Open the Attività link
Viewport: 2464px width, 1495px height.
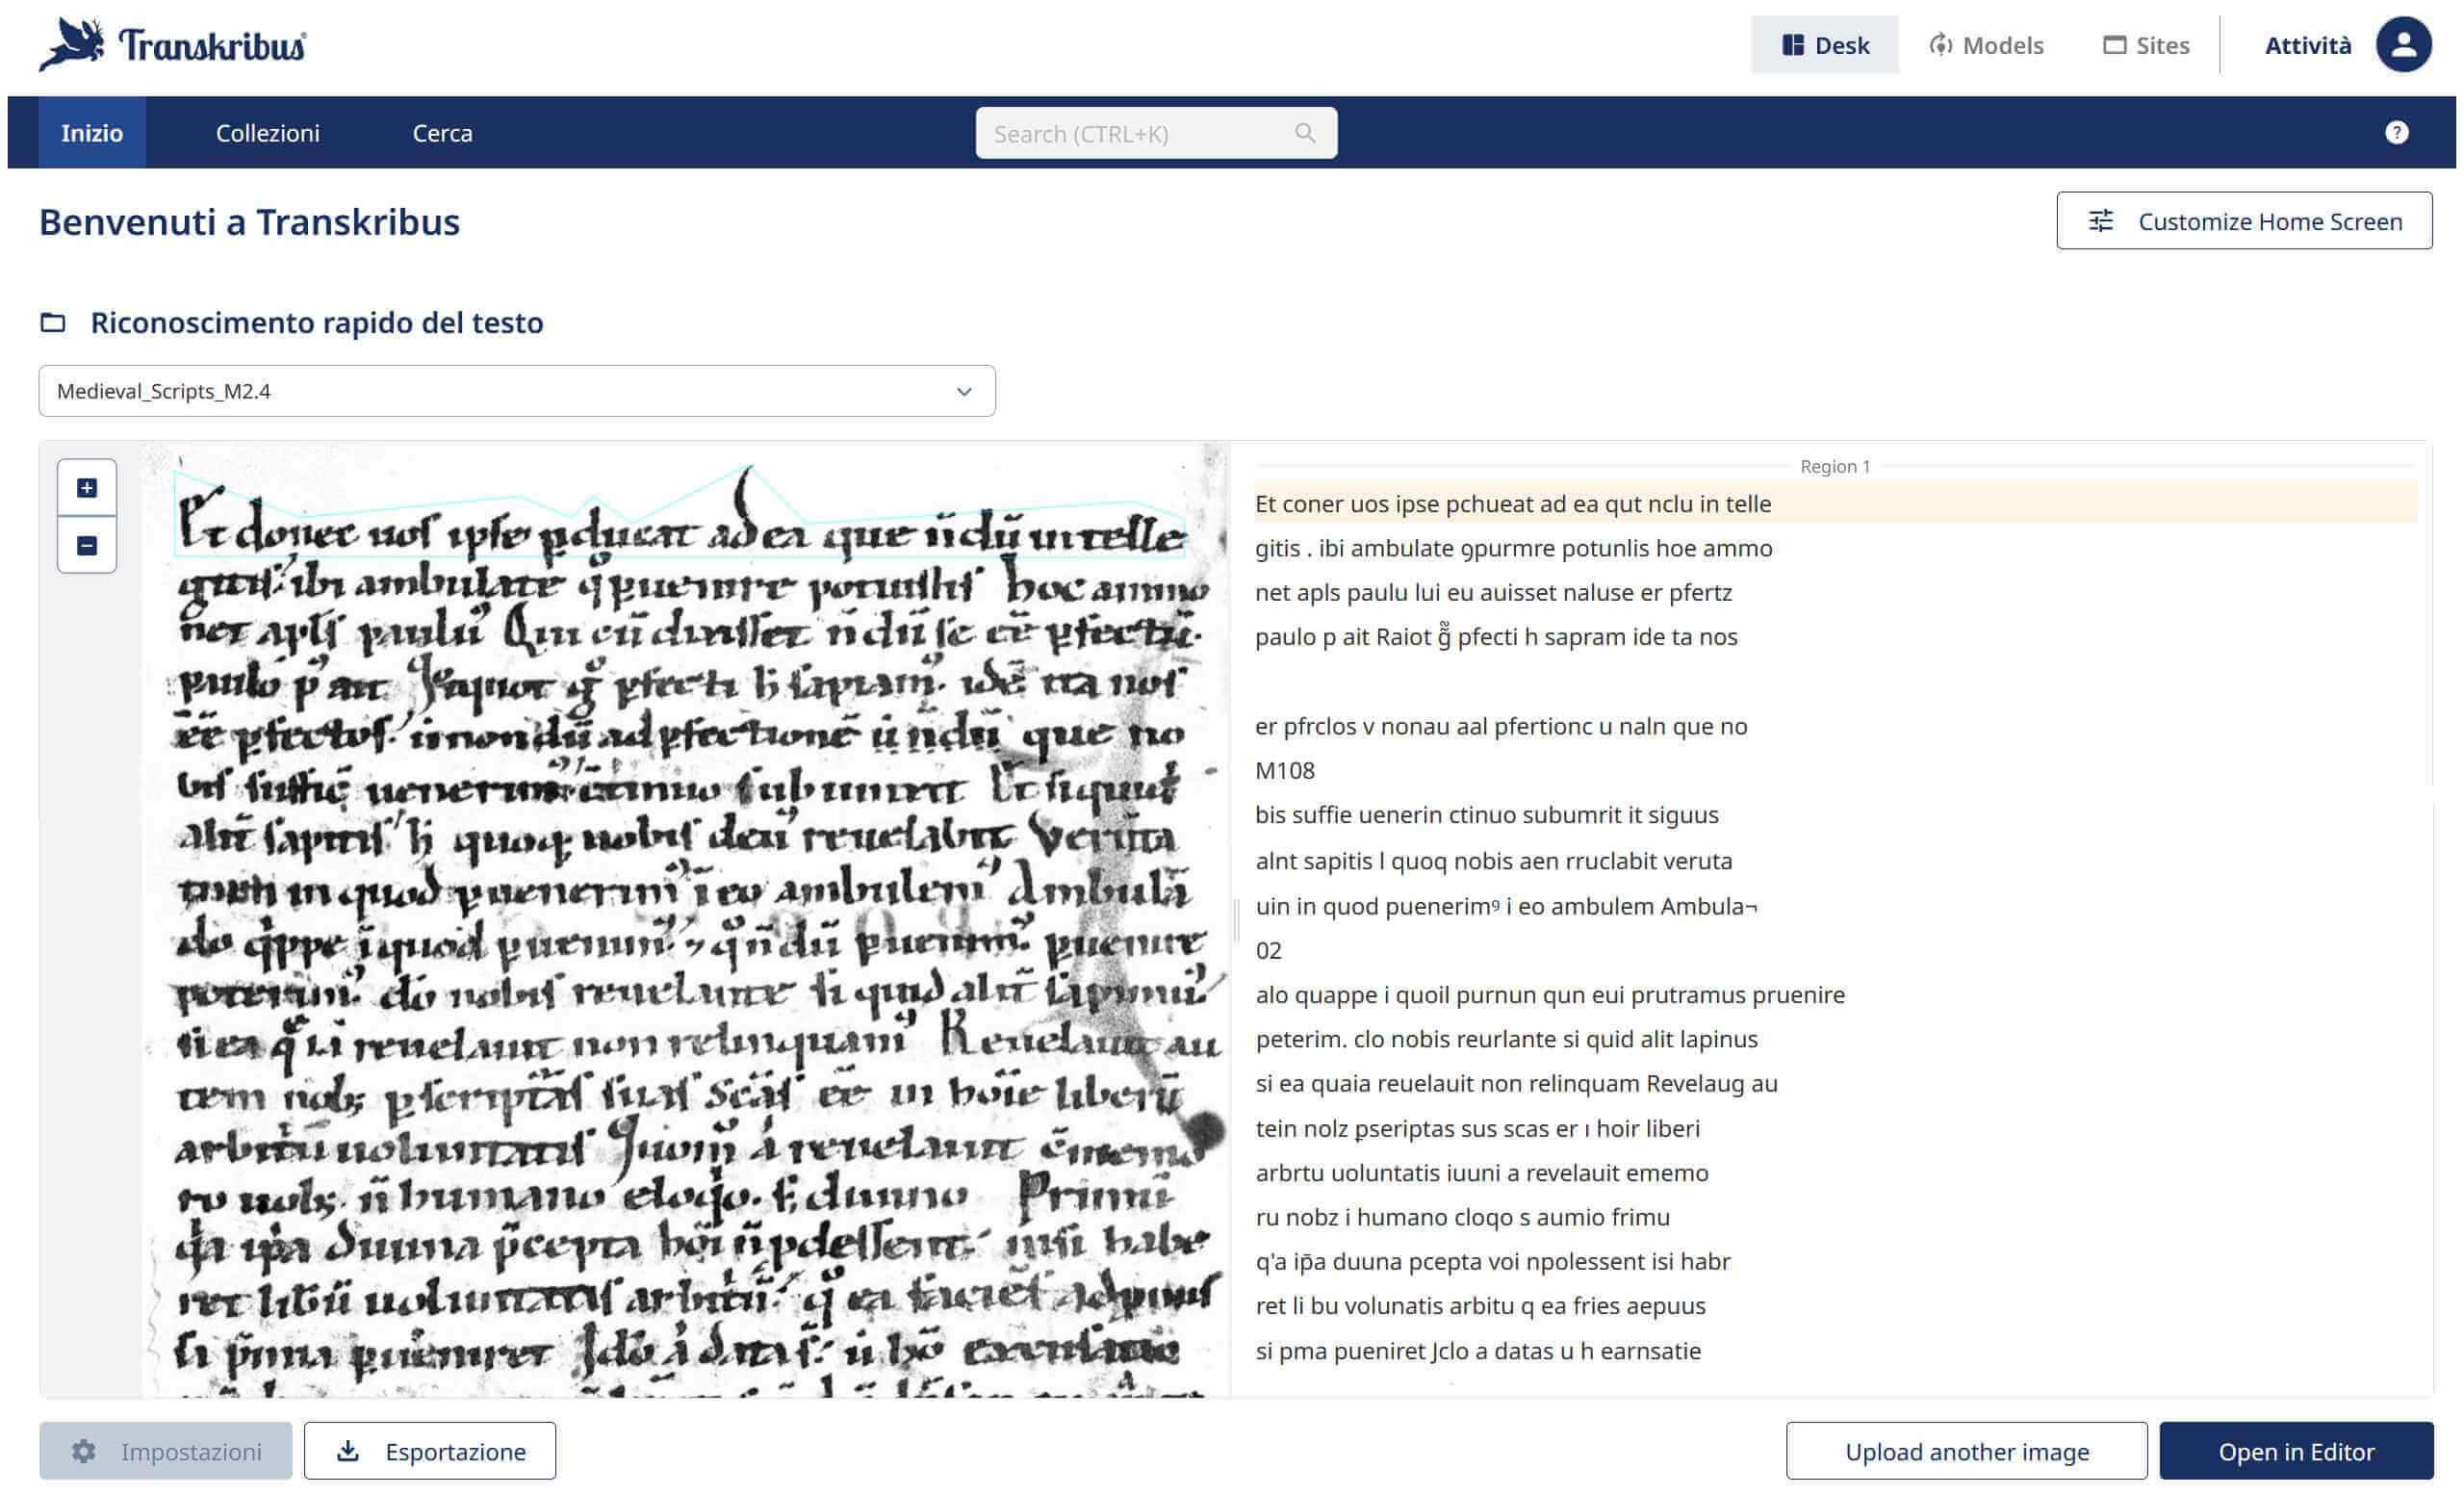click(x=2308, y=45)
